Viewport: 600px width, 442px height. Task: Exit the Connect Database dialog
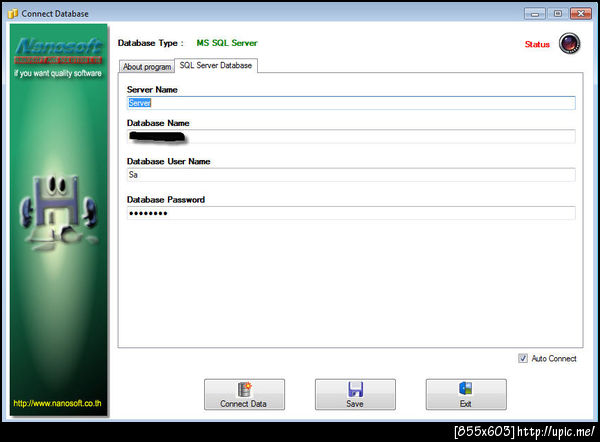(x=466, y=395)
